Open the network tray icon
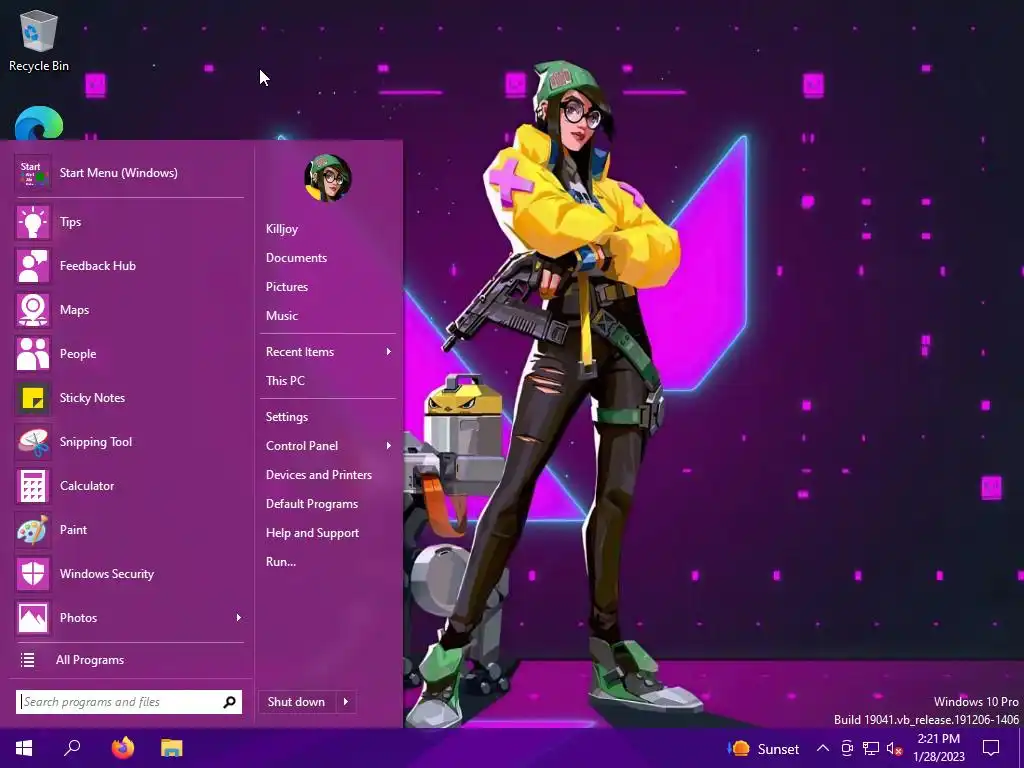The width and height of the screenshot is (1024, 768). coord(871,748)
